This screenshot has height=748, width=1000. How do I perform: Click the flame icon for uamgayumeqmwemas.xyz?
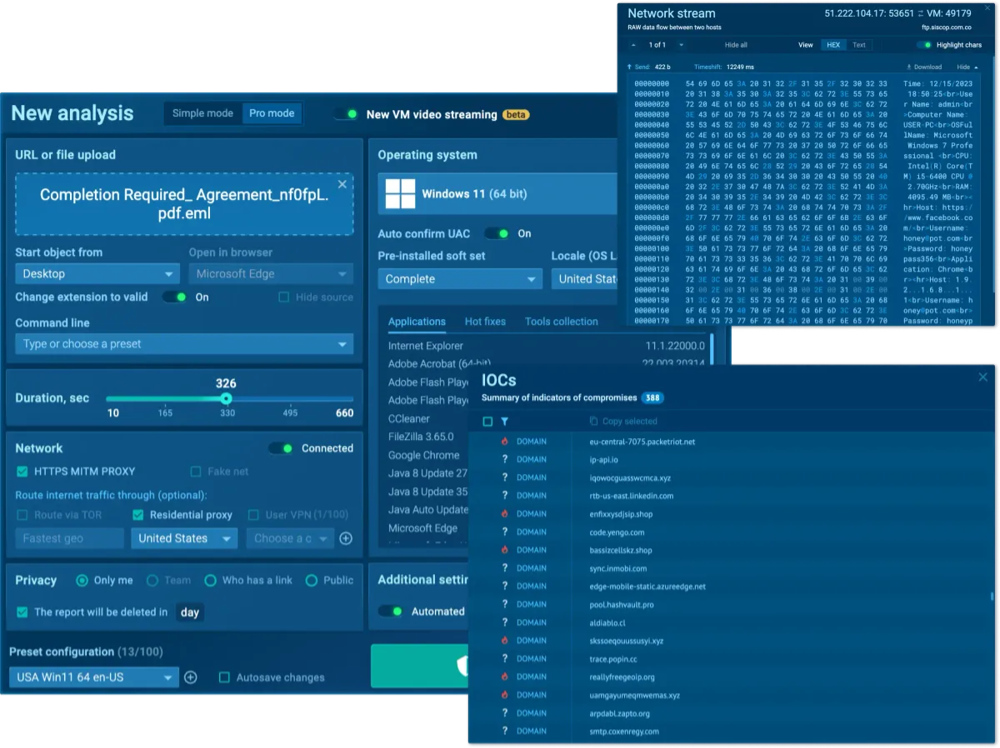(x=504, y=694)
